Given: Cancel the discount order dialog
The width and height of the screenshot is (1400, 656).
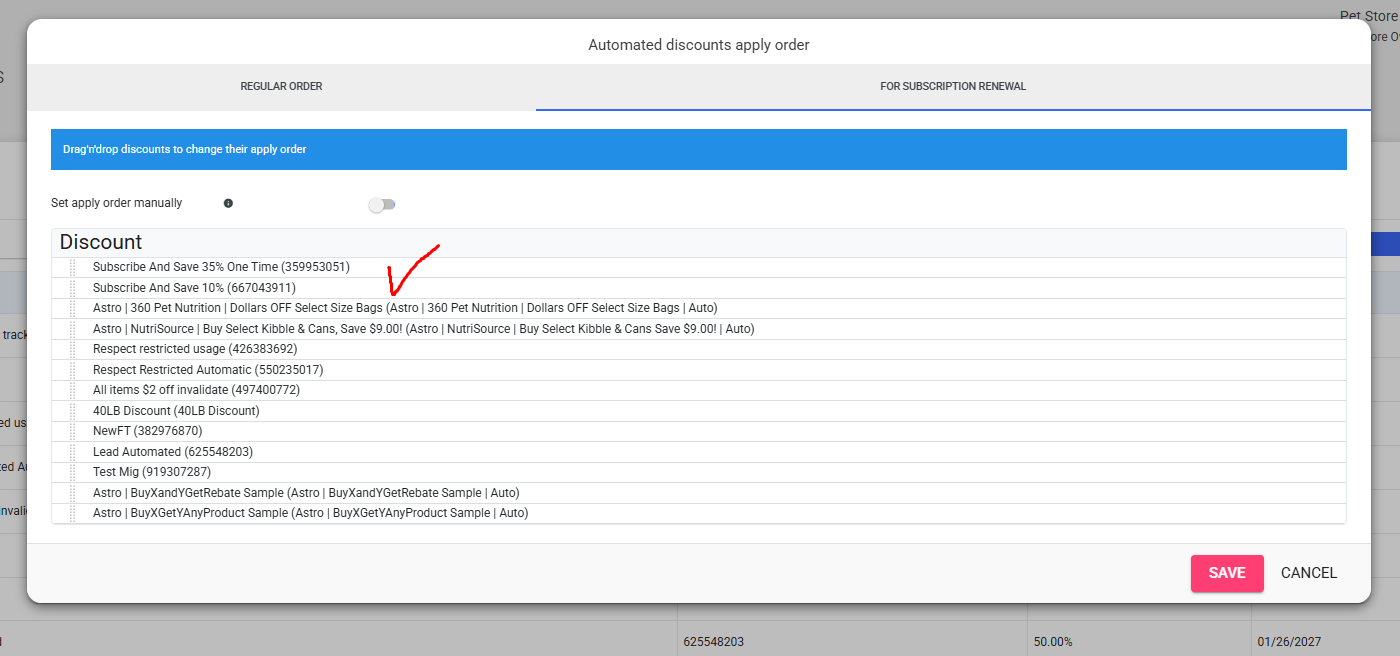Looking at the screenshot, I should click(x=1308, y=573).
